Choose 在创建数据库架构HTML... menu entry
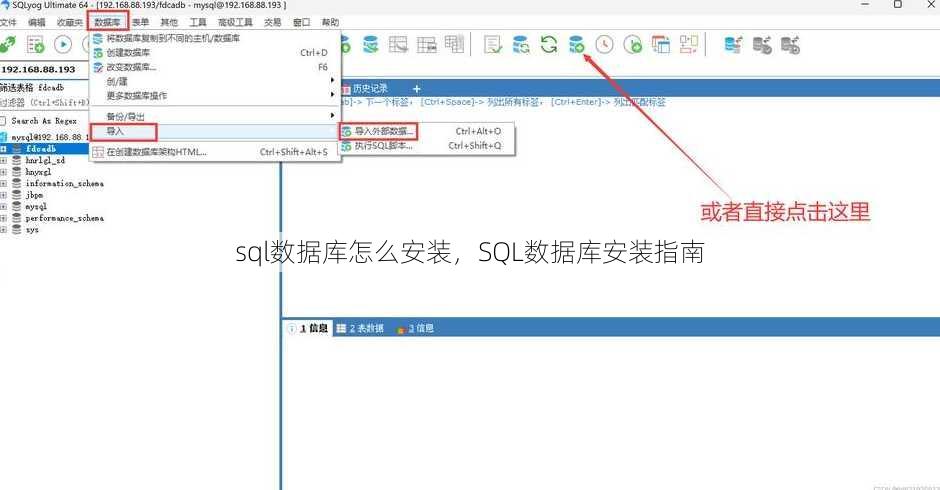 point(215,152)
